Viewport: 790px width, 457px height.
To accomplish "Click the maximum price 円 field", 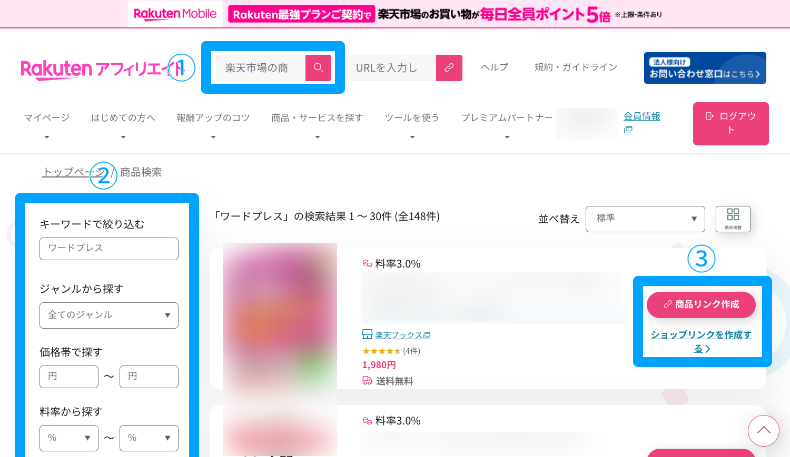I will [x=149, y=376].
